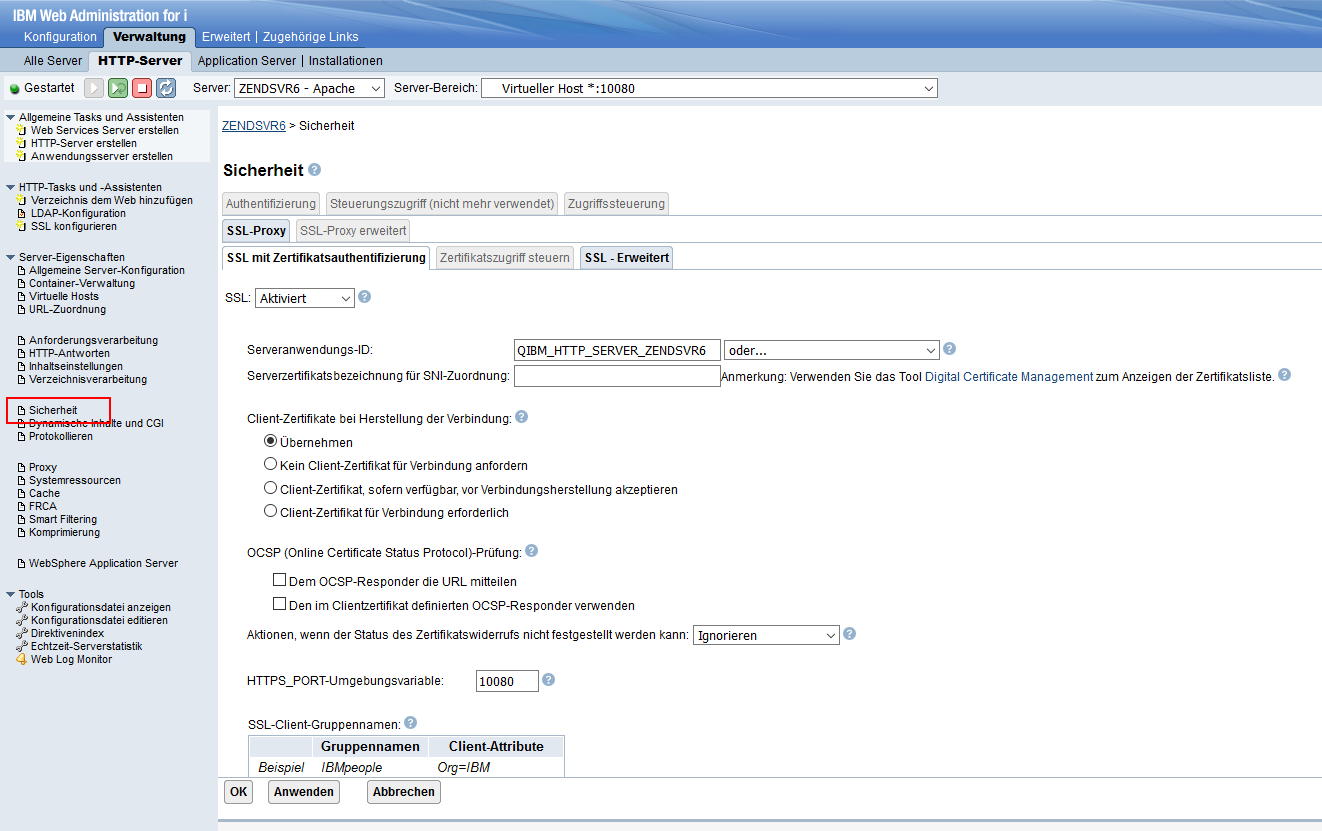
Task: Check 'Den im Clientzertifikat definierten OCSP-Responder verwenden'
Action: pyautogui.click(x=280, y=604)
